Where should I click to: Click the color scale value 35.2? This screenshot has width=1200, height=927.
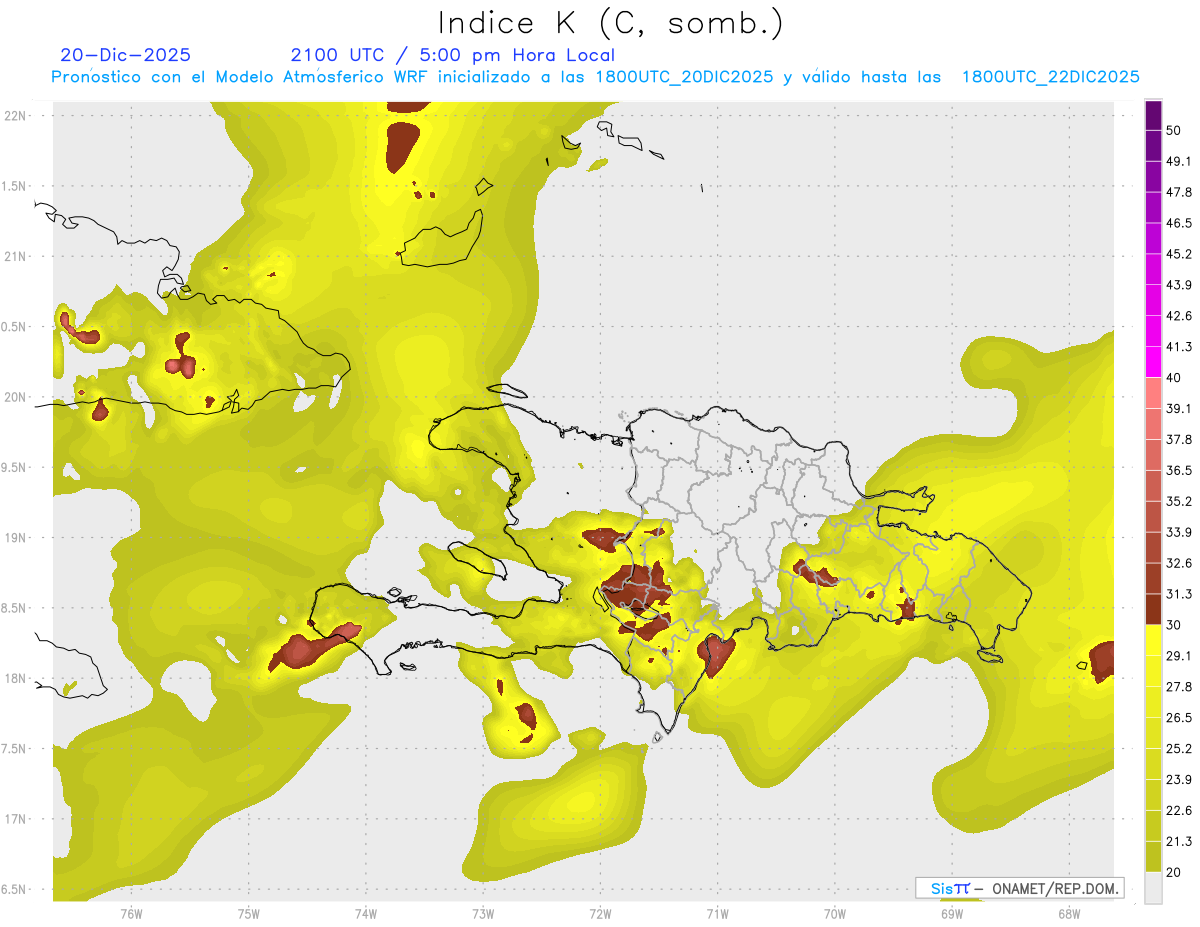click(x=1179, y=501)
